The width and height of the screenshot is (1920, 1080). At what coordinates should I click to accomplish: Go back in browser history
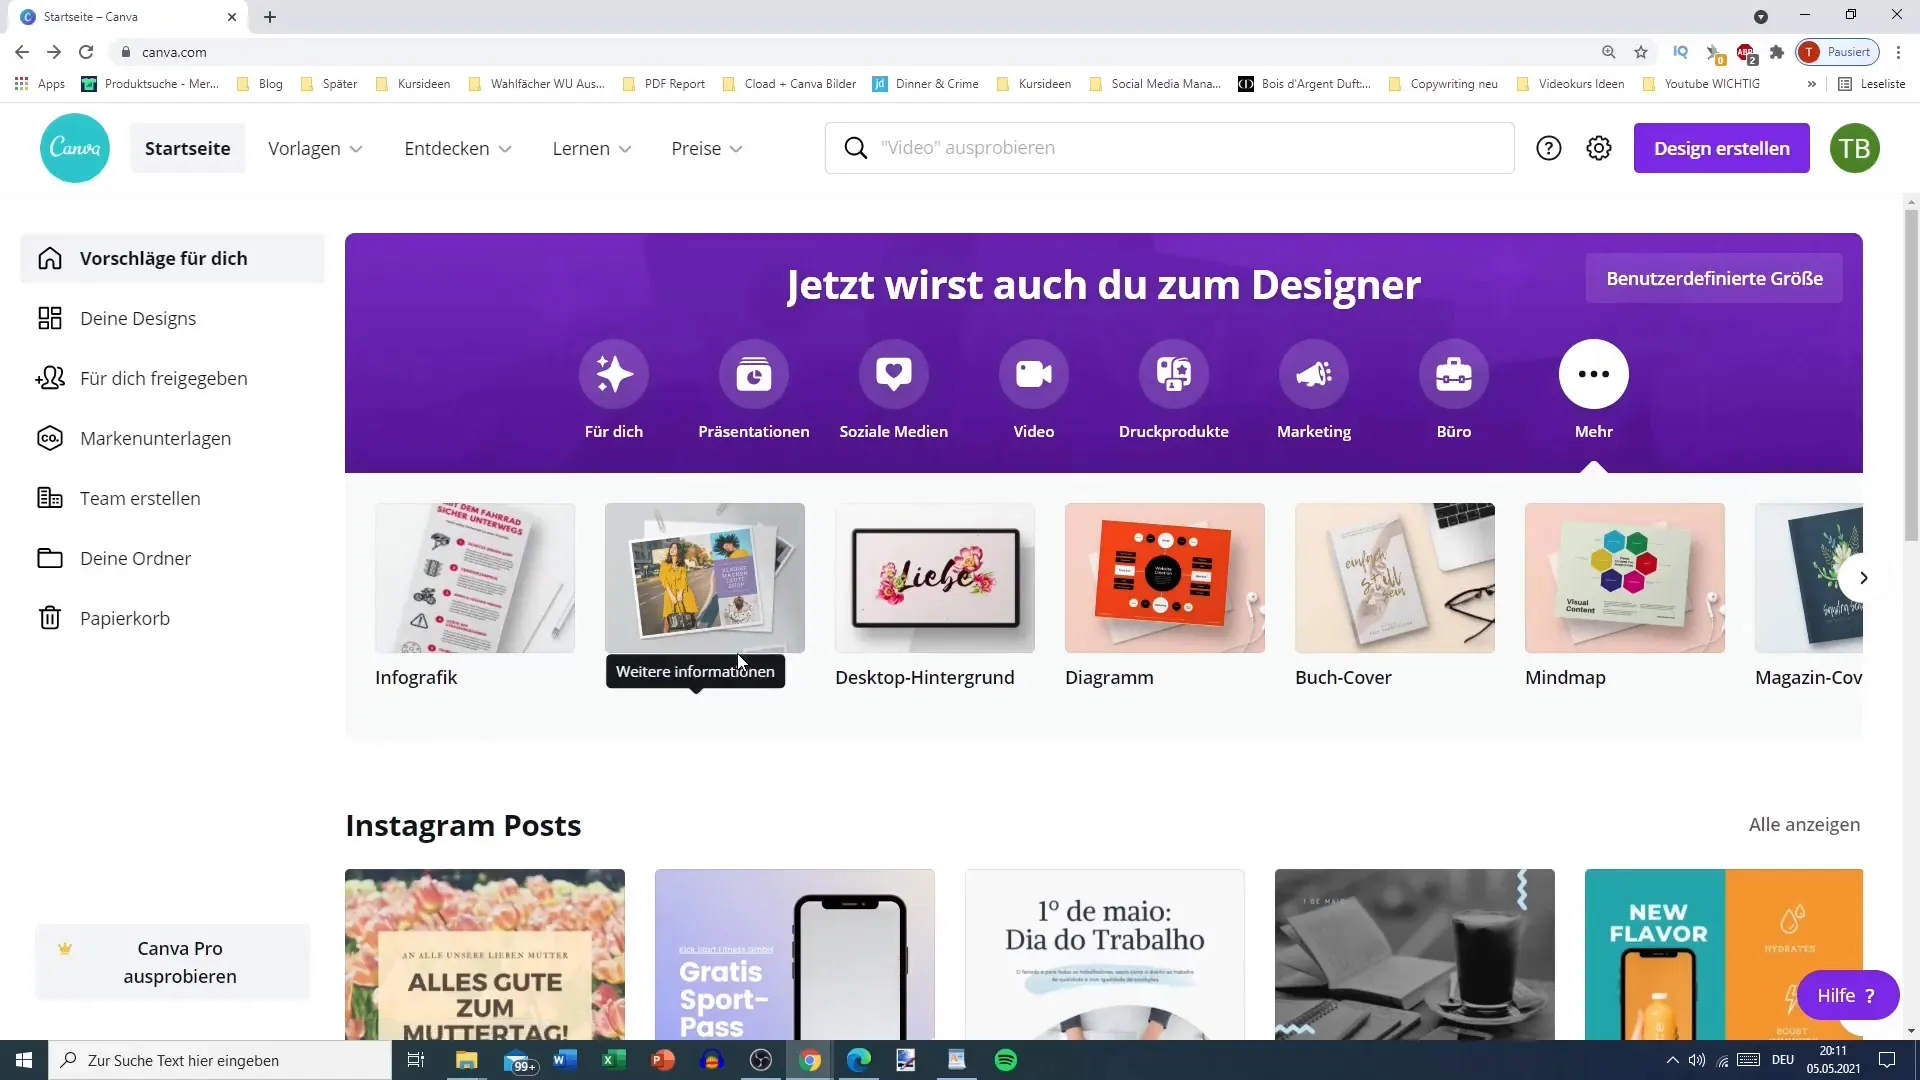click(x=22, y=52)
